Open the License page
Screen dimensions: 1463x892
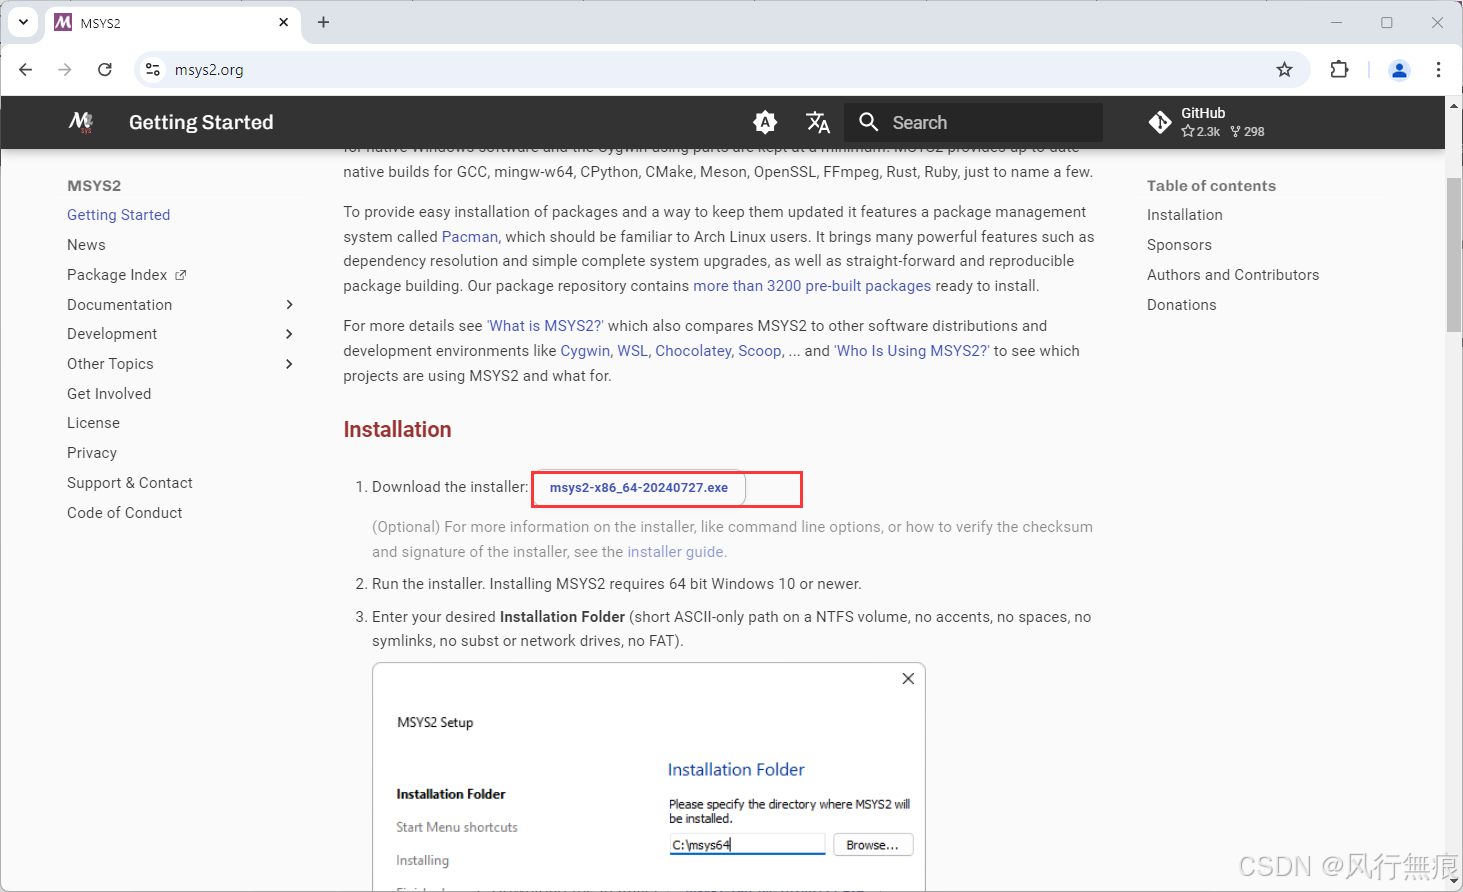pos(93,423)
